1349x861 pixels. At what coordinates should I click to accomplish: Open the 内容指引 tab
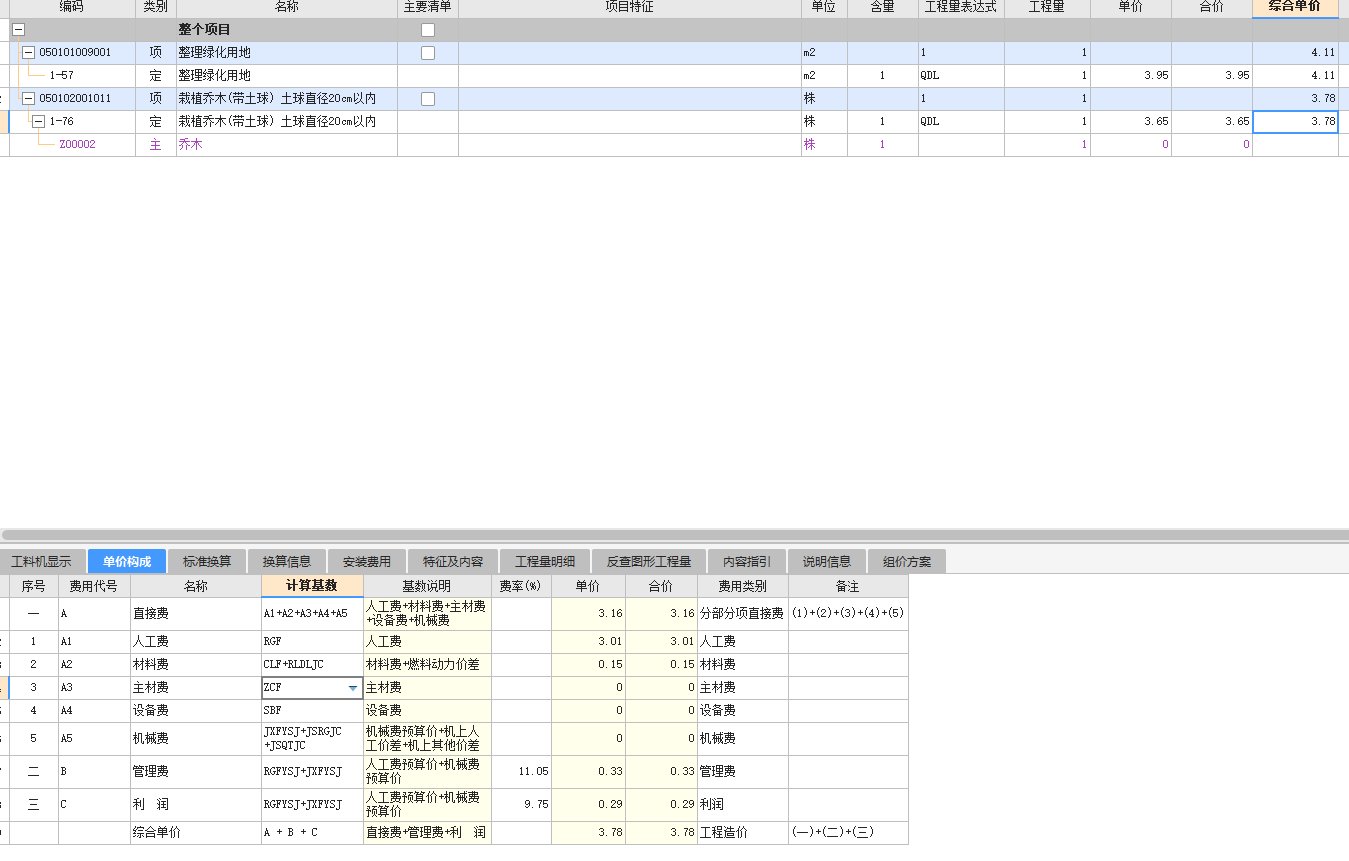point(747,562)
